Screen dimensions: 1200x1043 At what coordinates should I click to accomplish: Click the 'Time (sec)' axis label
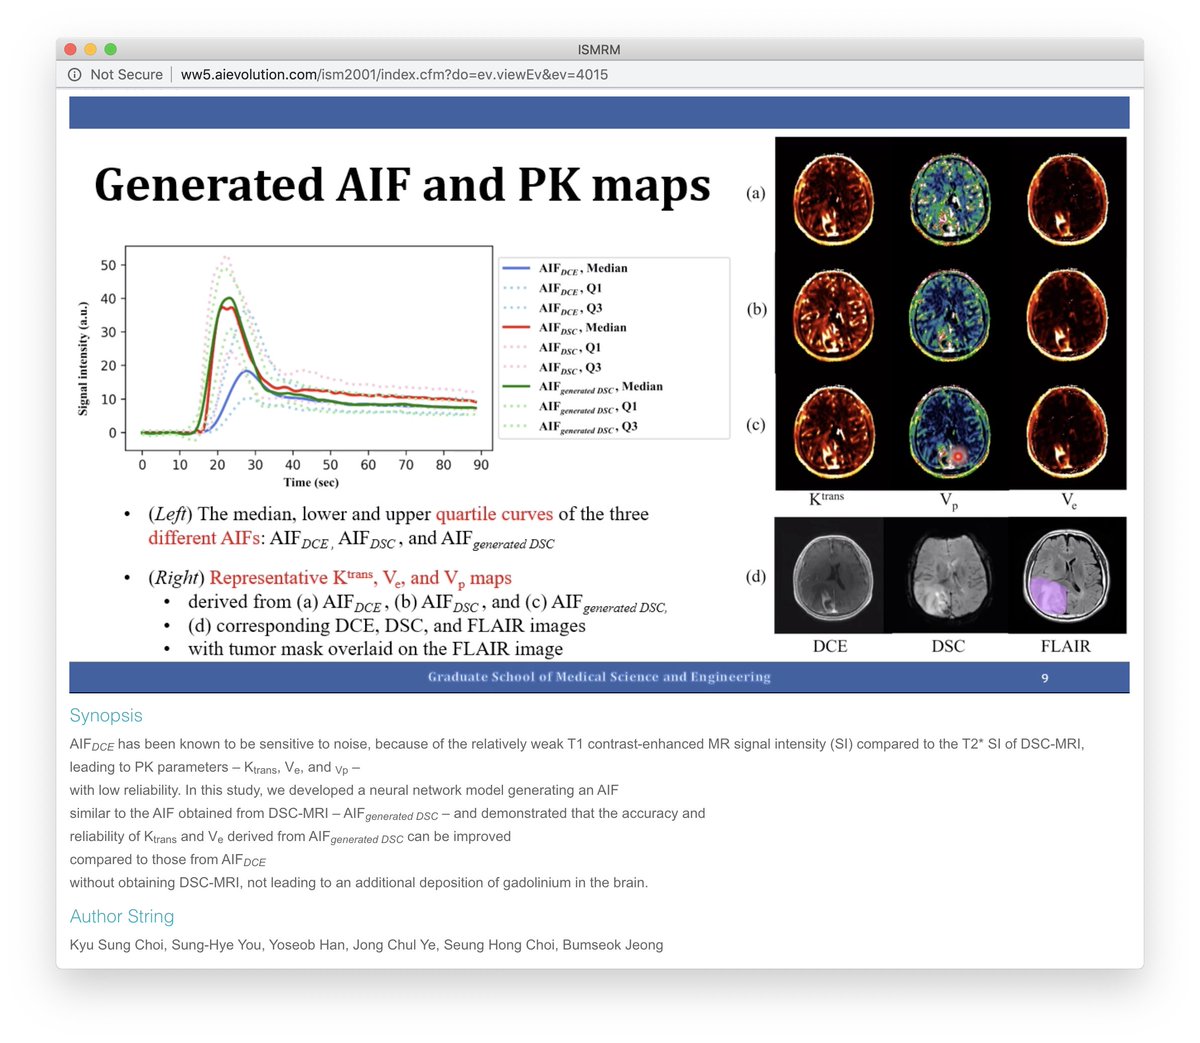[x=311, y=483]
